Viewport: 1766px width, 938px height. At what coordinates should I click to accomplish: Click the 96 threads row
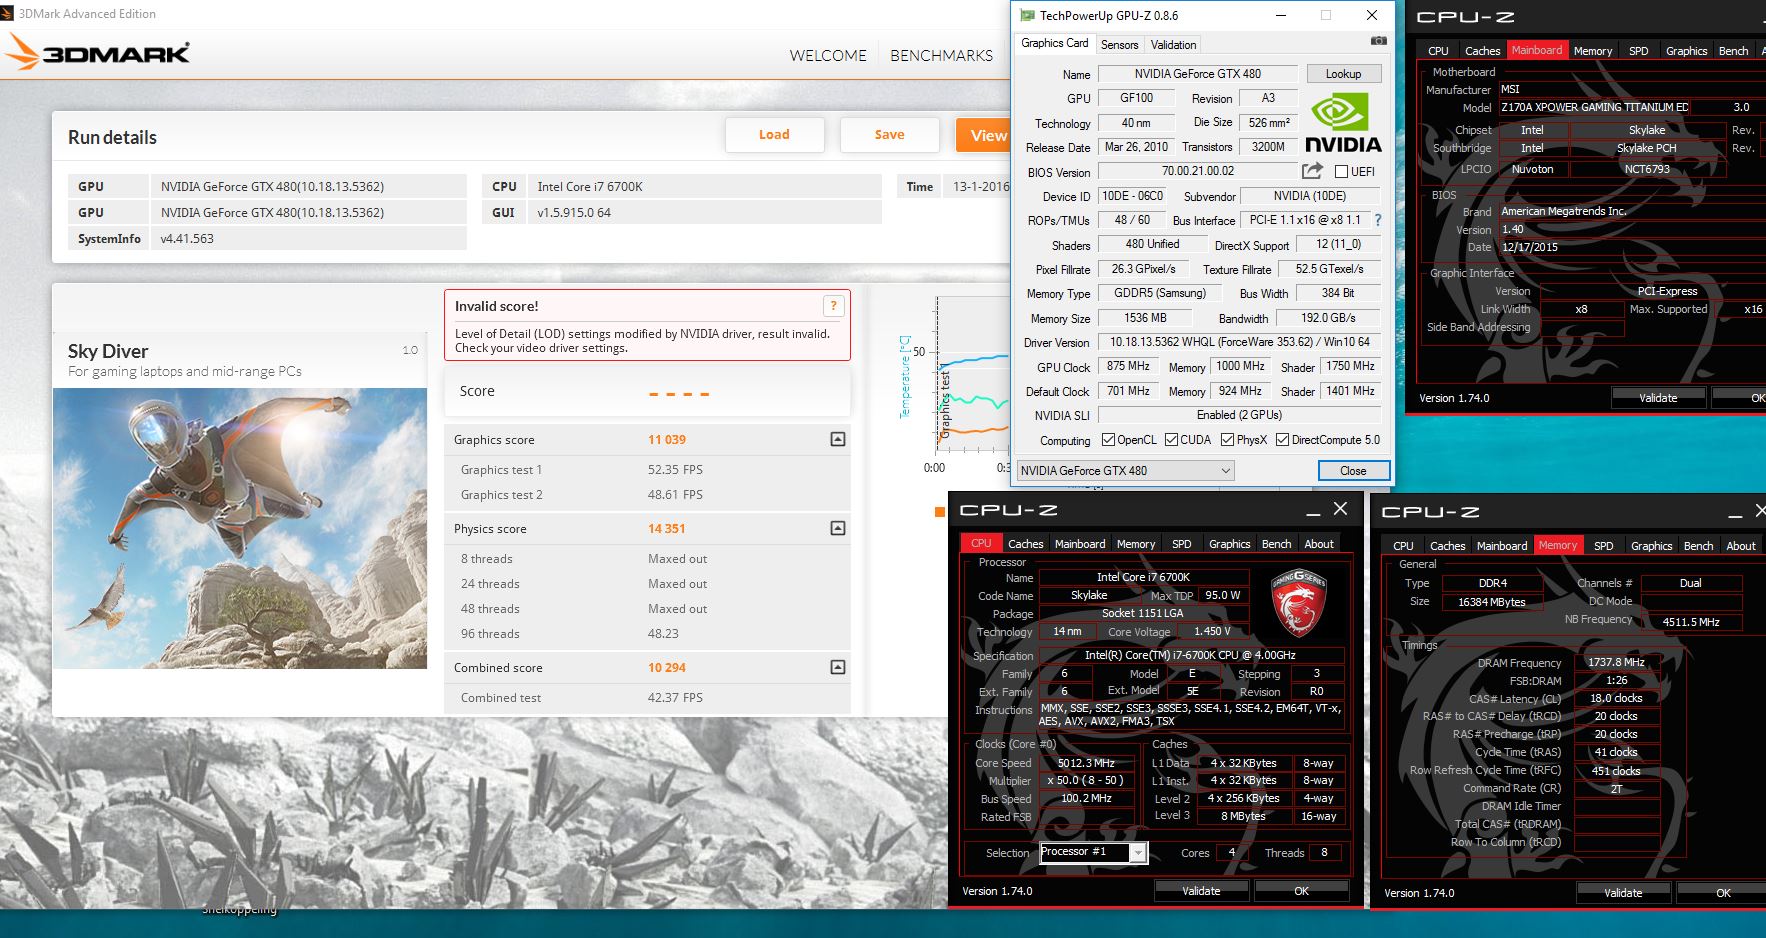(647, 634)
